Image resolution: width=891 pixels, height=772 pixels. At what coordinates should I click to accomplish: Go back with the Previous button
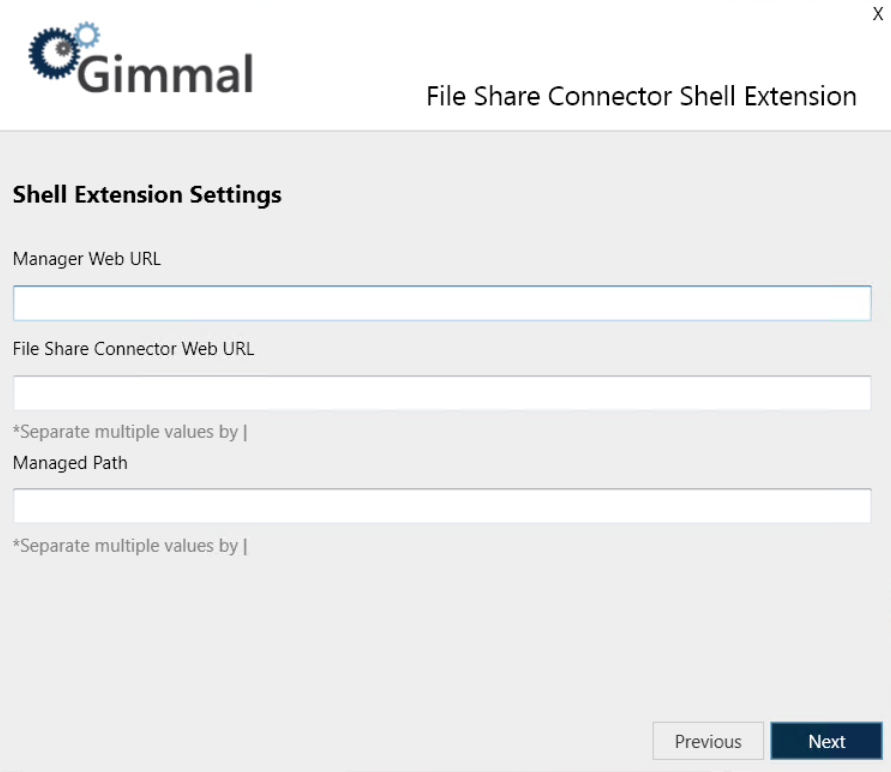pyautogui.click(x=708, y=741)
